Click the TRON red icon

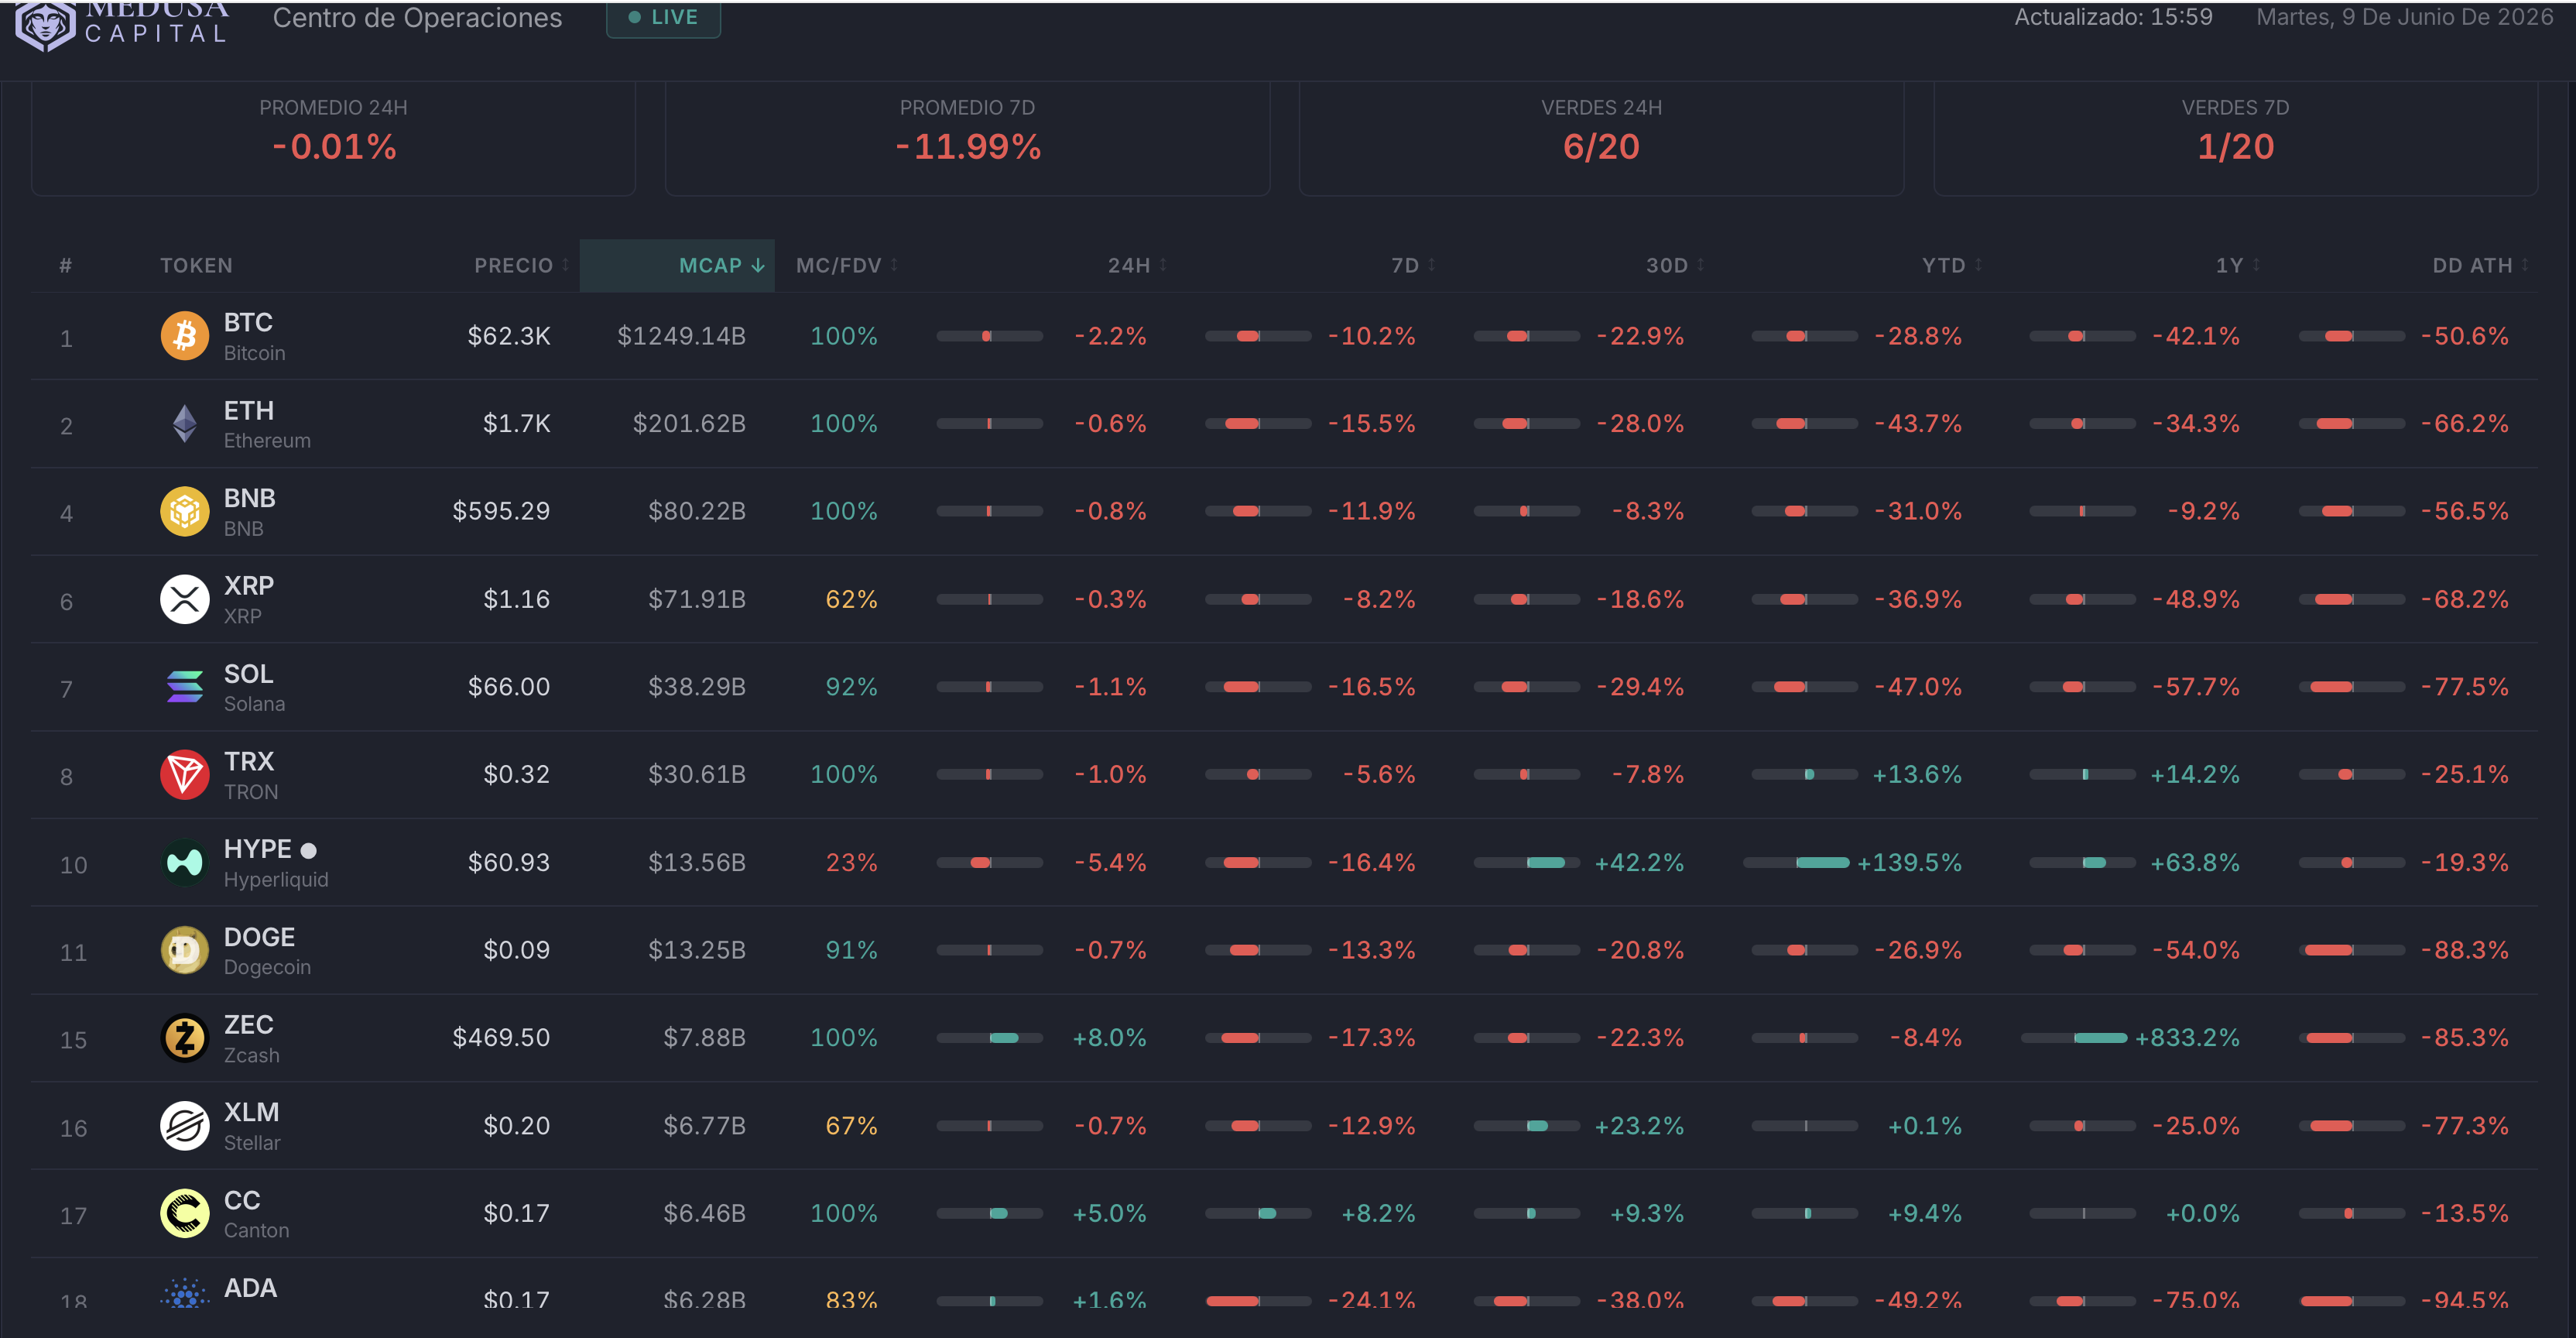coord(185,774)
